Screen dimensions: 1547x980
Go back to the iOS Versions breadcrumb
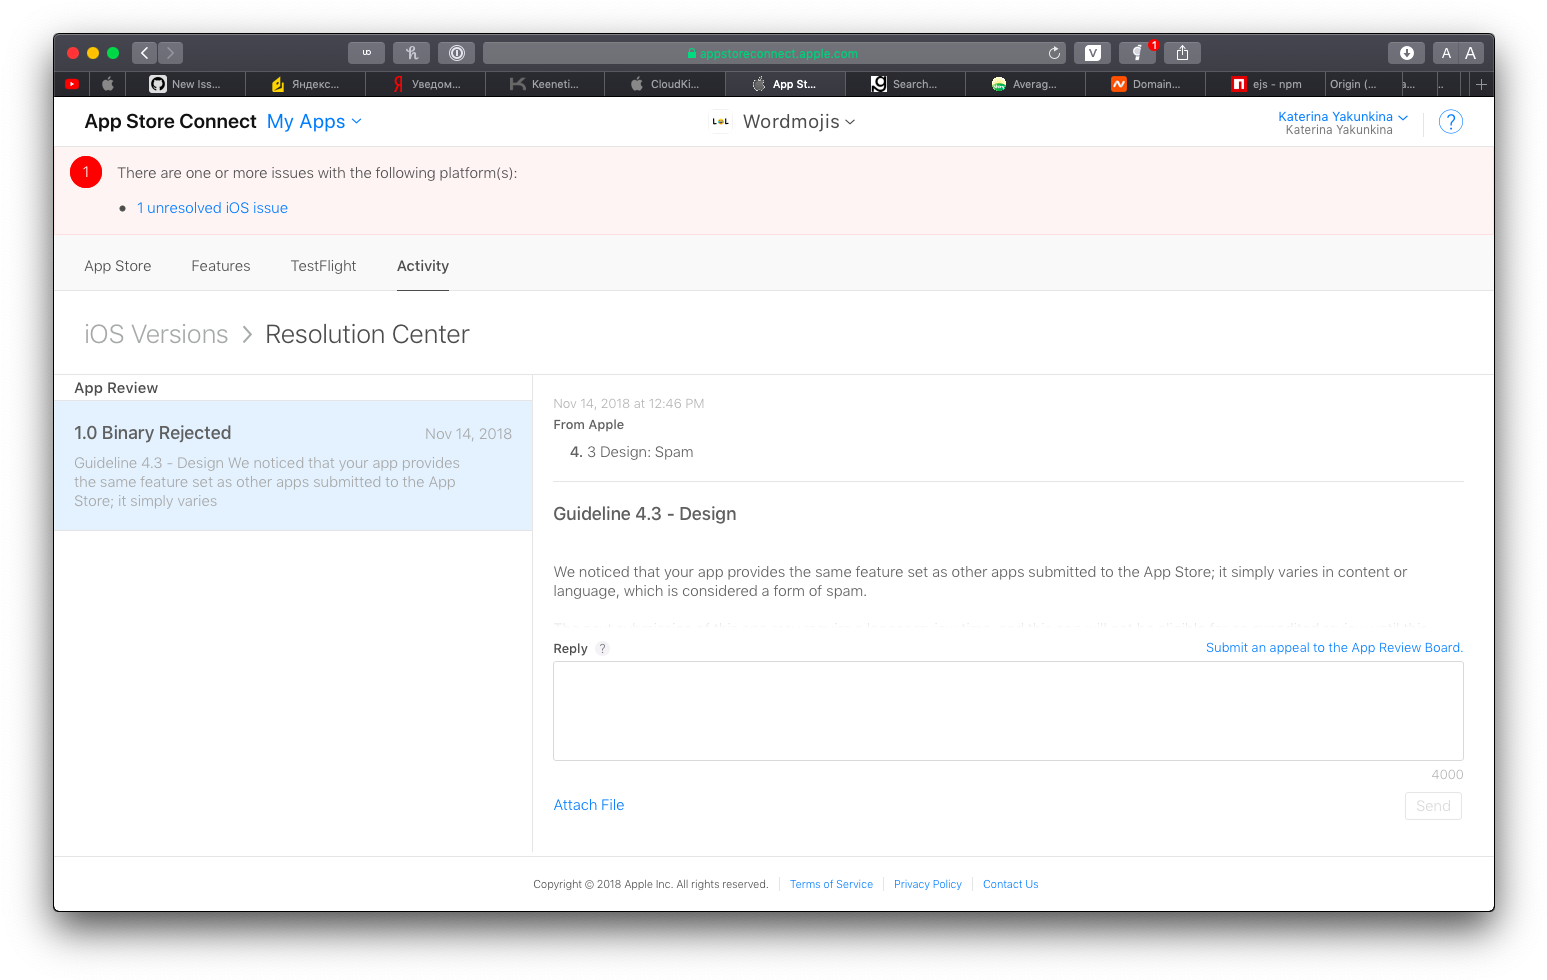point(156,334)
